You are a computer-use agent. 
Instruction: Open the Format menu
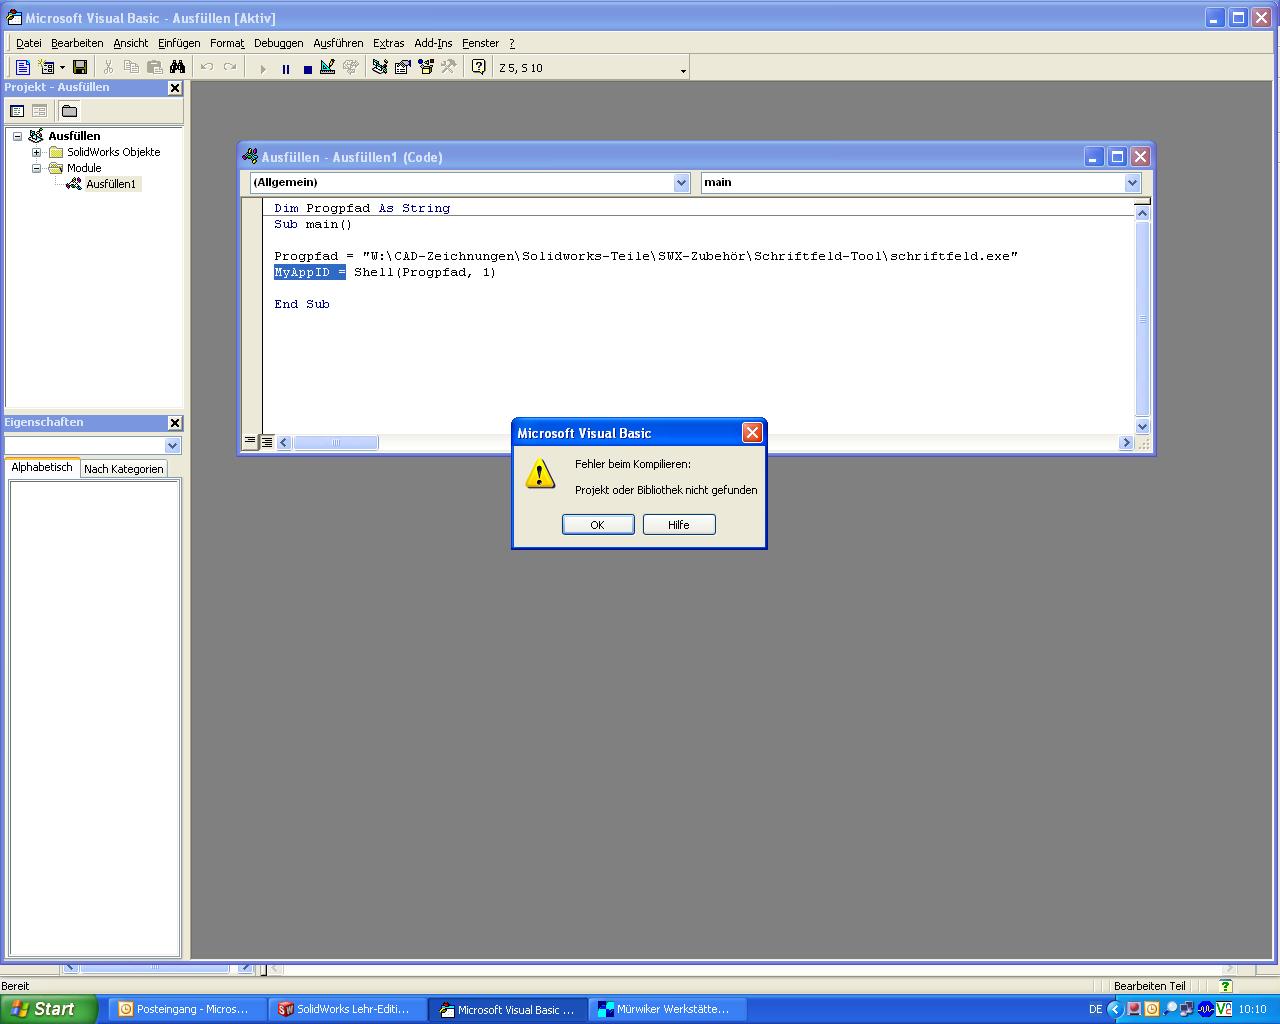point(227,43)
